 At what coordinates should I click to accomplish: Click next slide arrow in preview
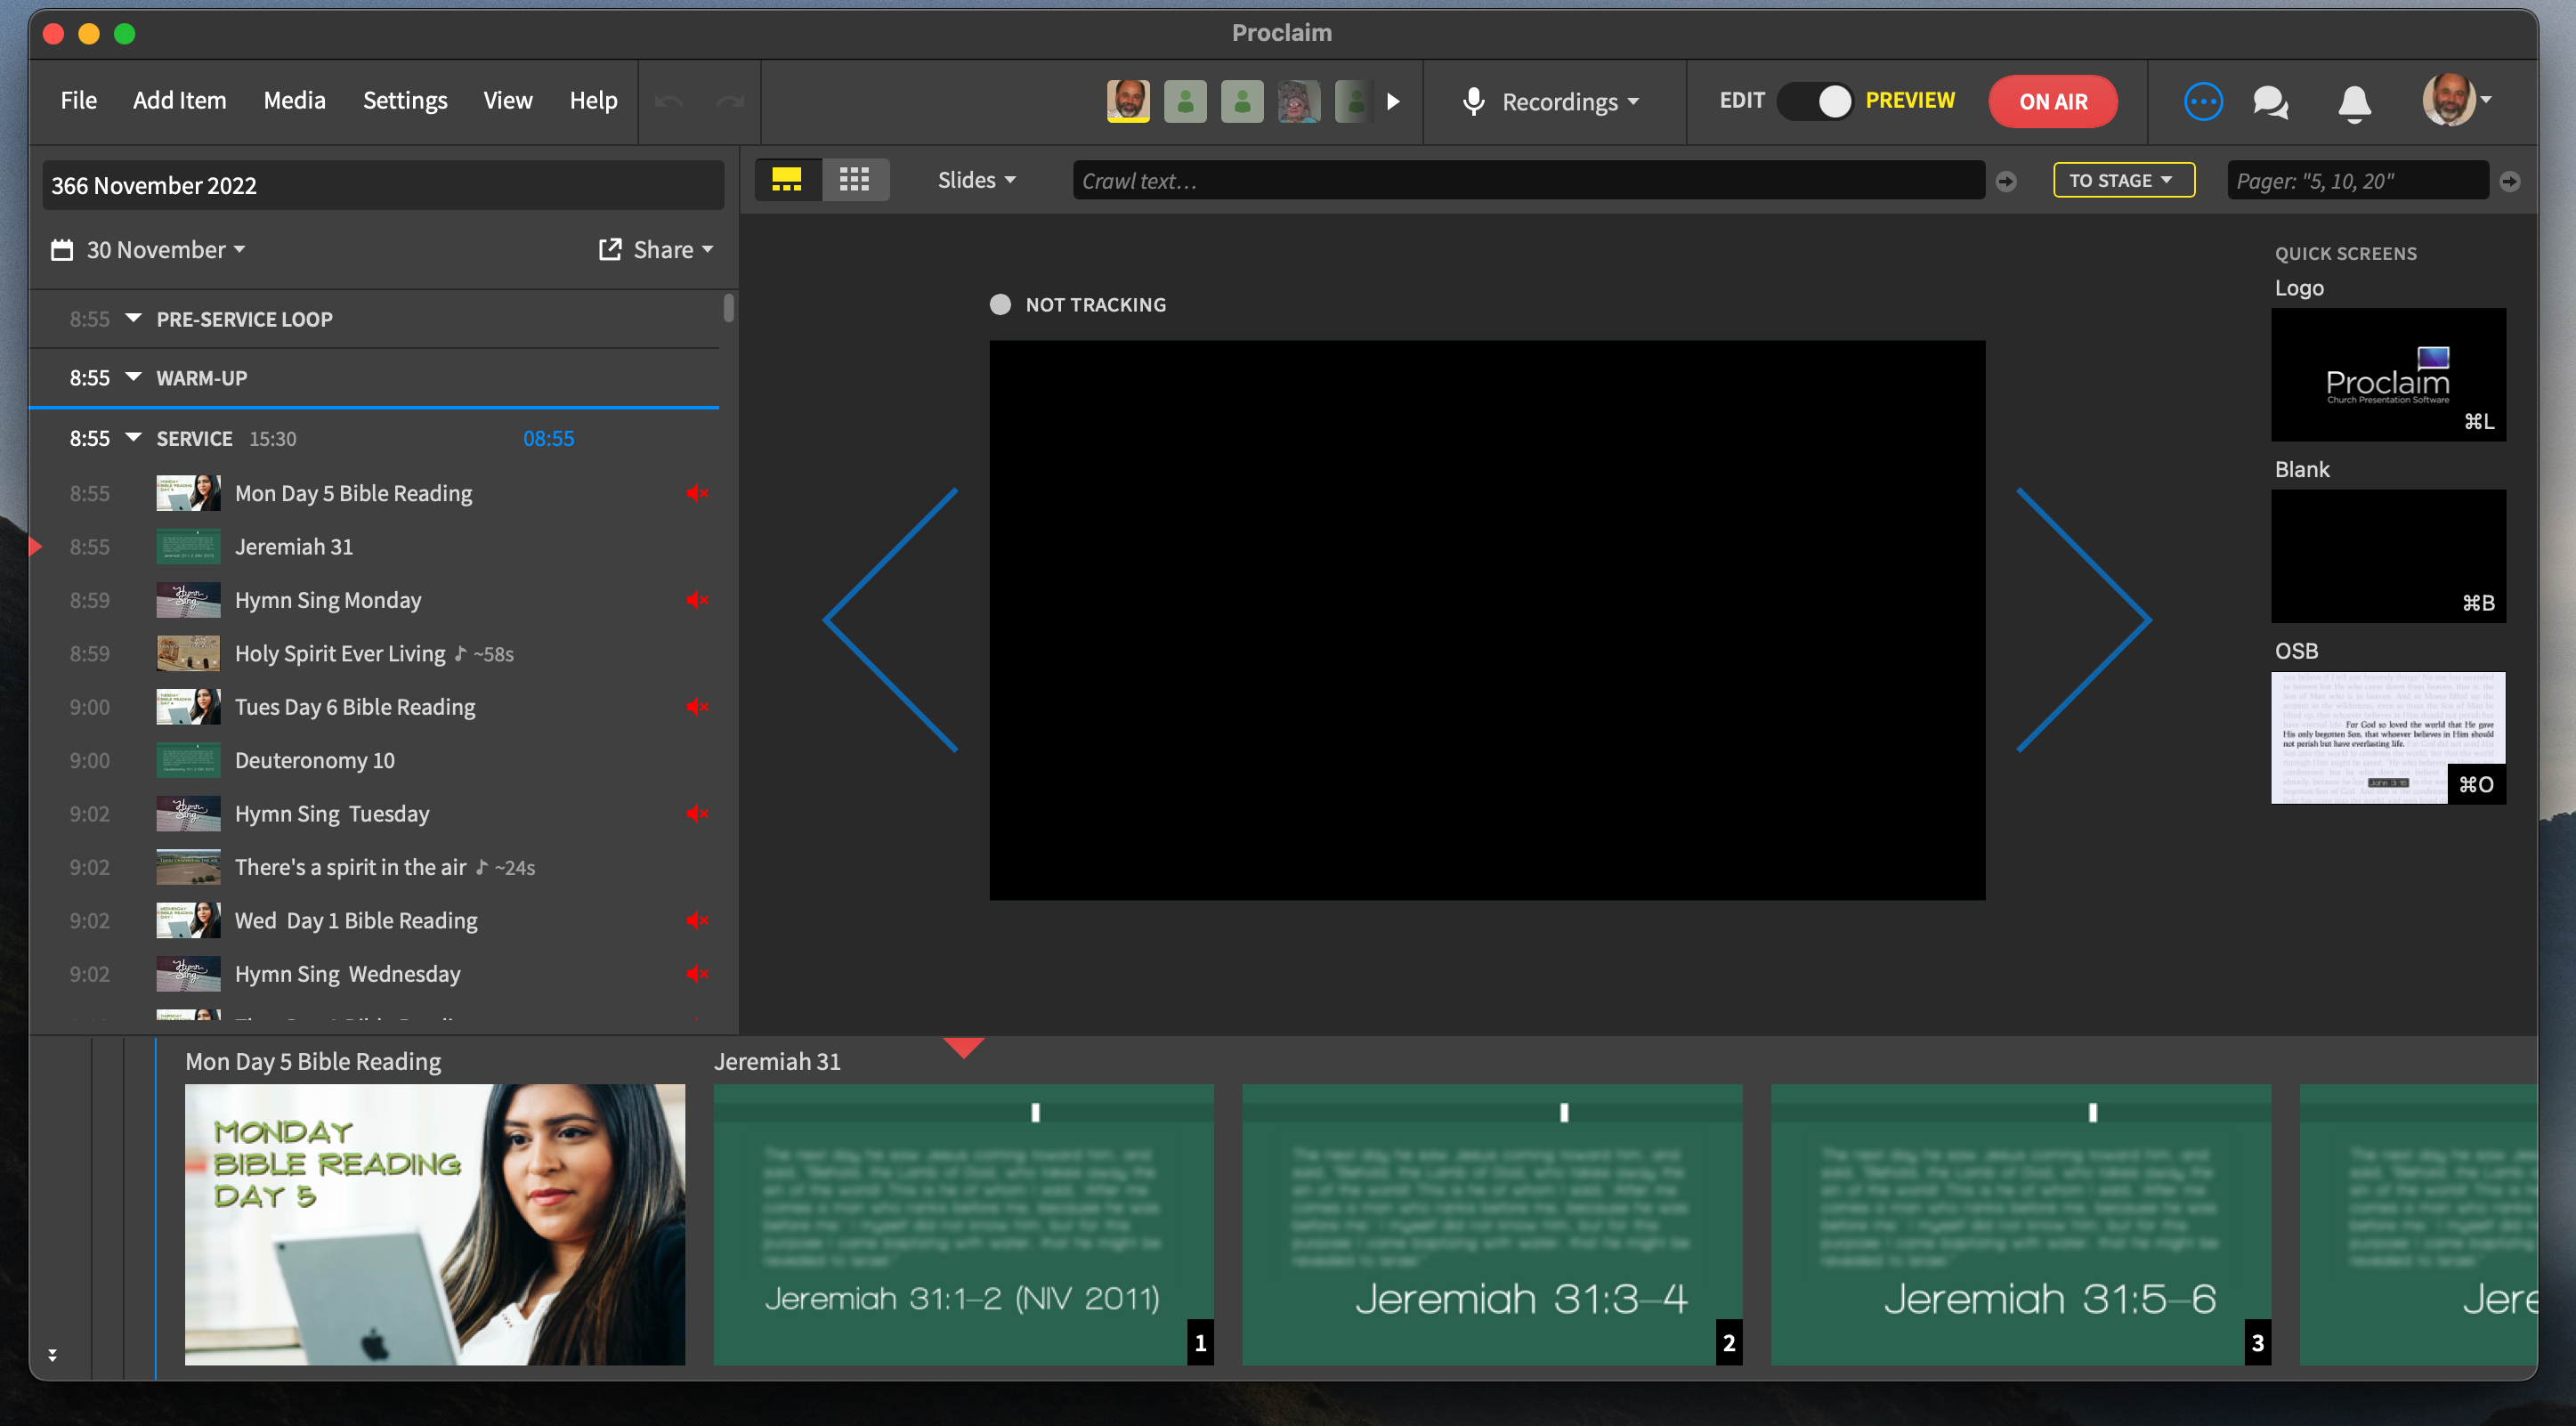(2083, 620)
